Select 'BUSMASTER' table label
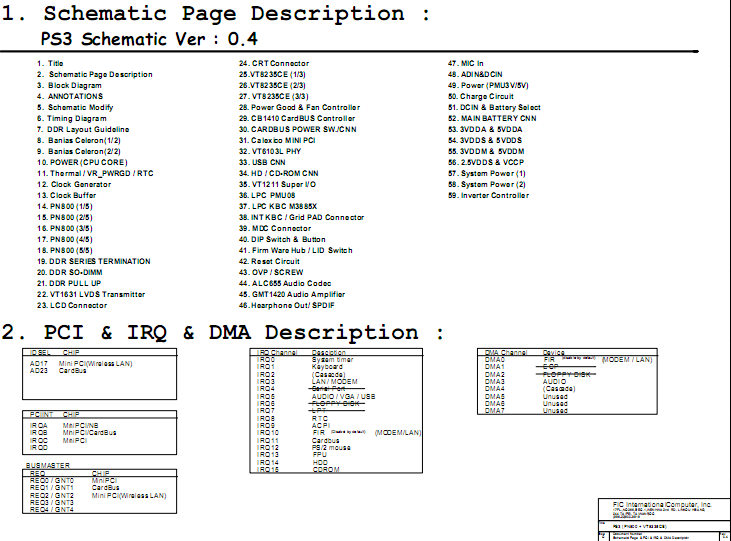The image size is (731, 541). (48, 465)
